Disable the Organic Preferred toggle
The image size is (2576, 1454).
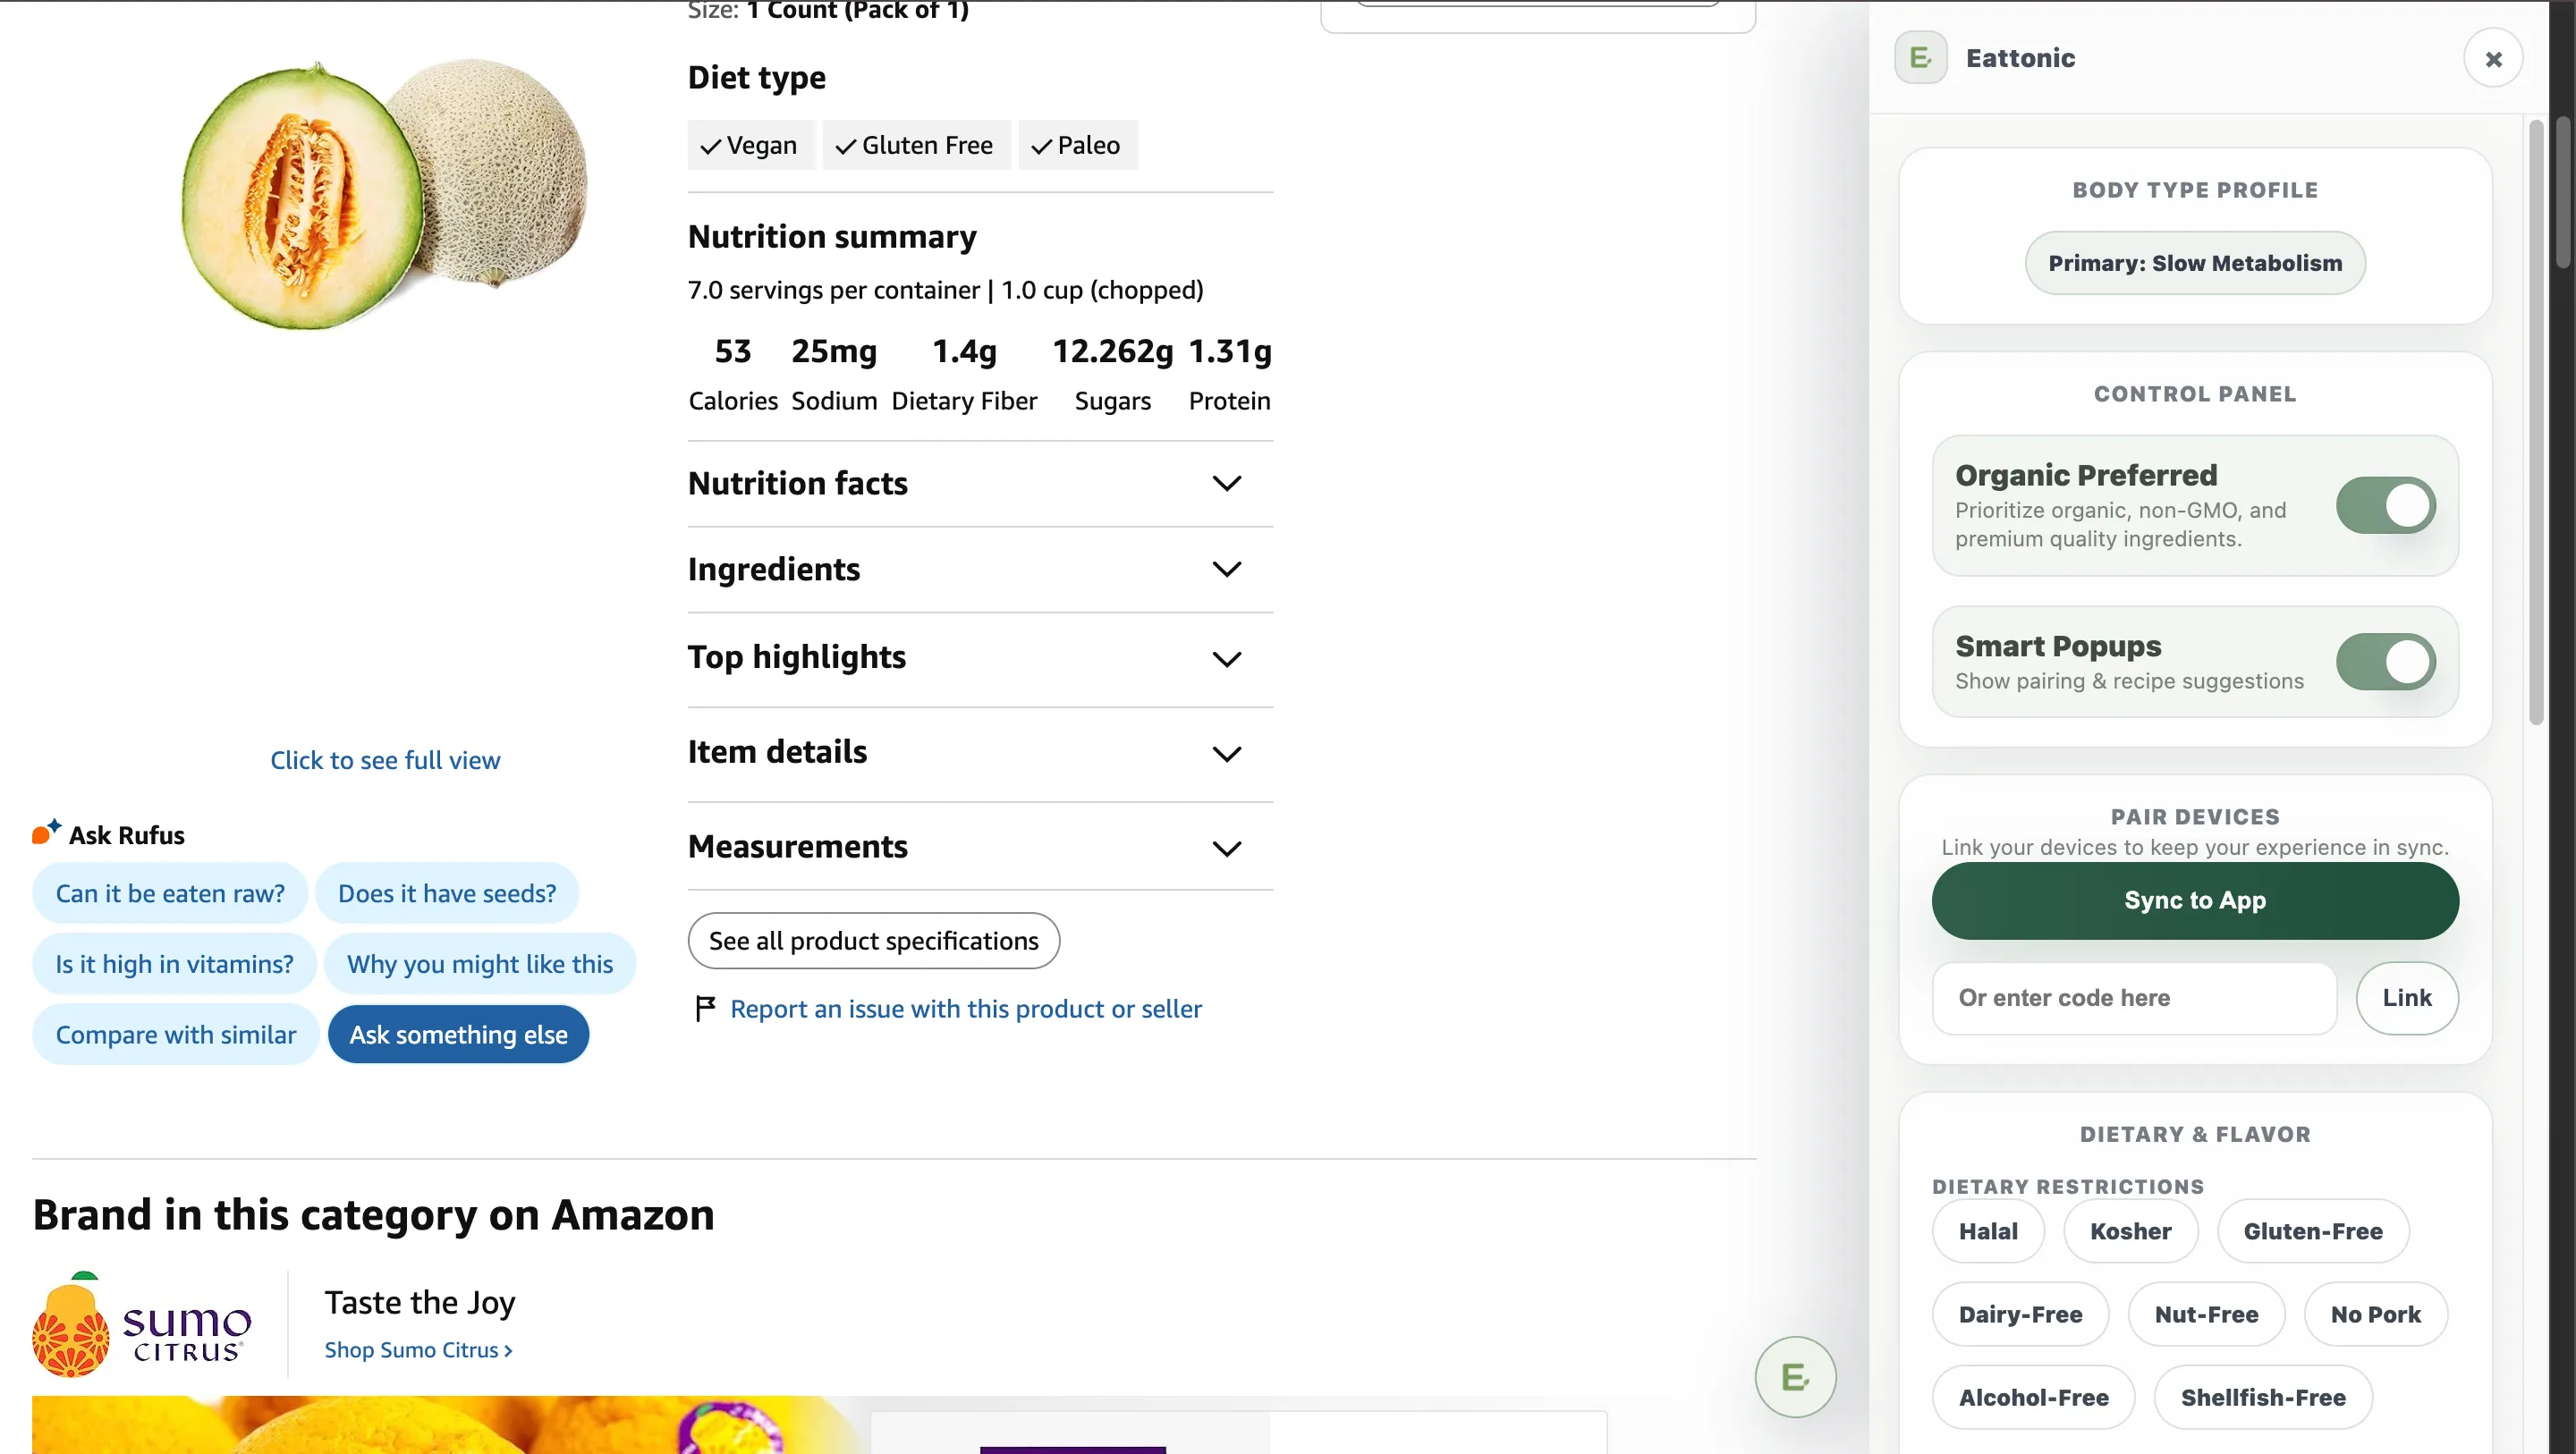[x=2386, y=505]
